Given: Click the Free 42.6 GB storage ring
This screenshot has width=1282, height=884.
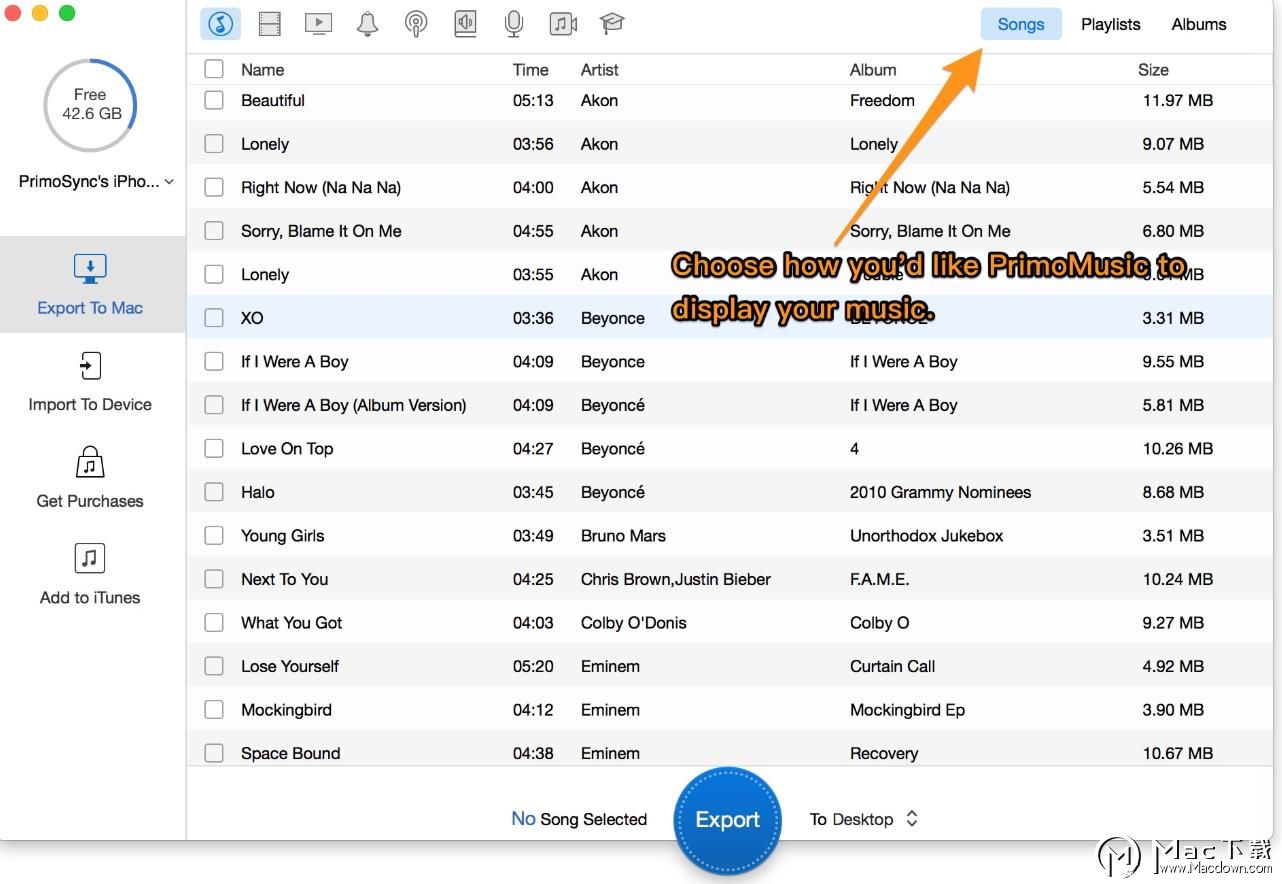Looking at the screenshot, I should coord(90,105).
